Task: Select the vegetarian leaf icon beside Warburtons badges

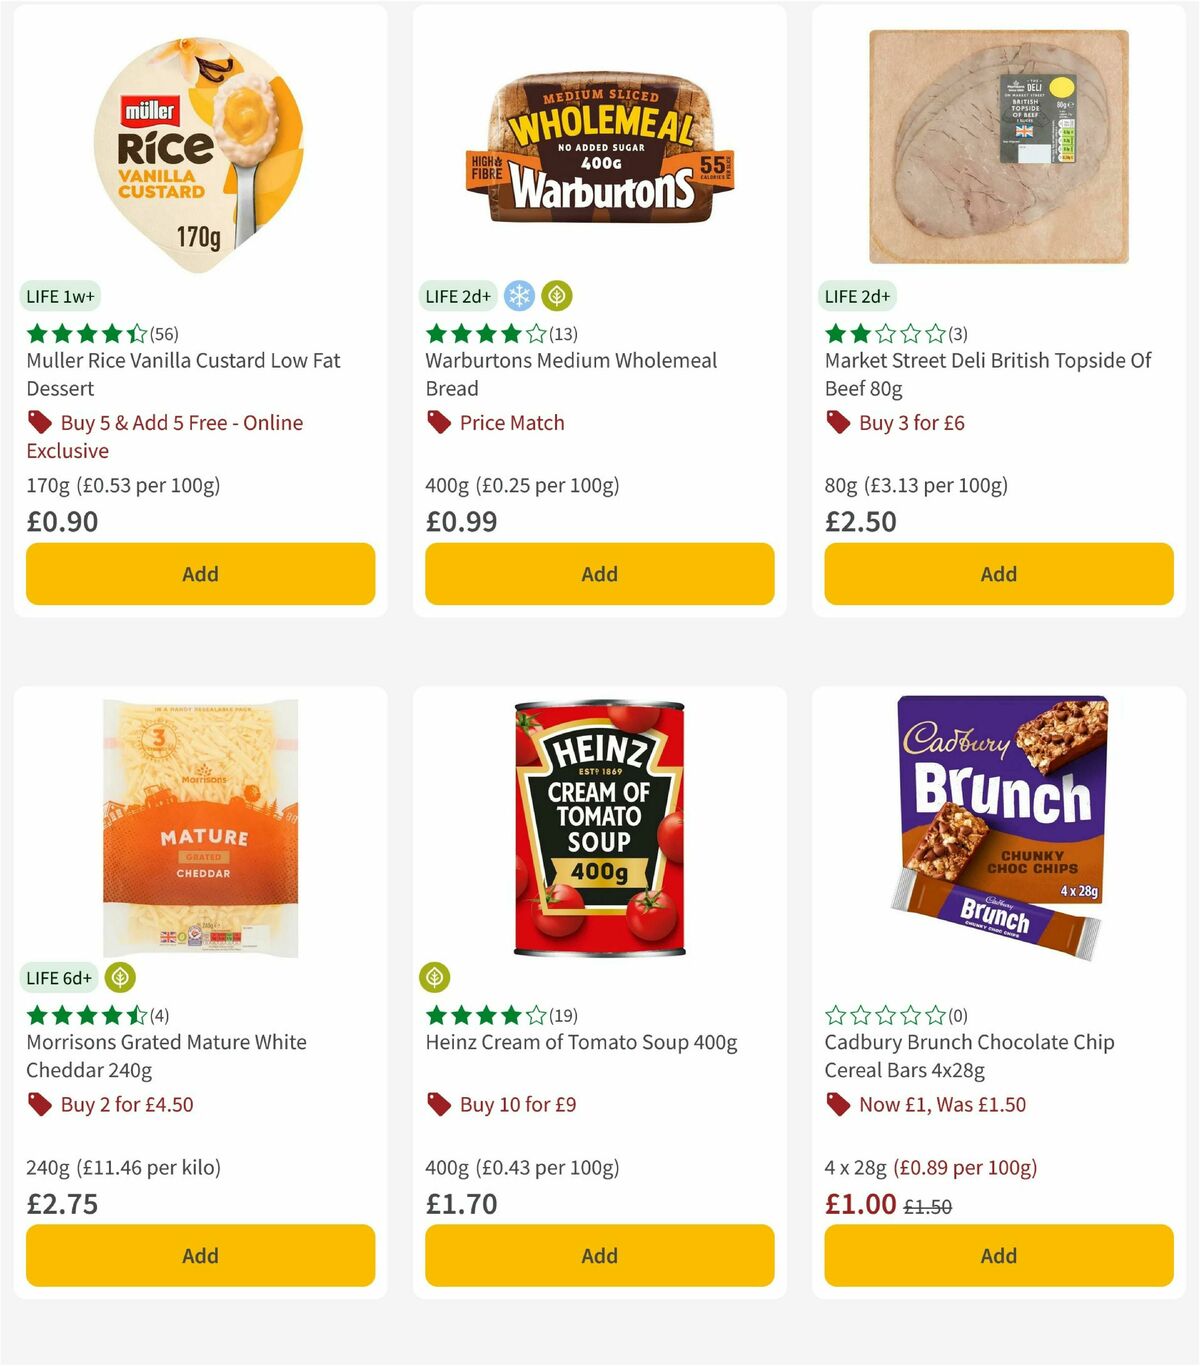Action: [x=557, y=296]
